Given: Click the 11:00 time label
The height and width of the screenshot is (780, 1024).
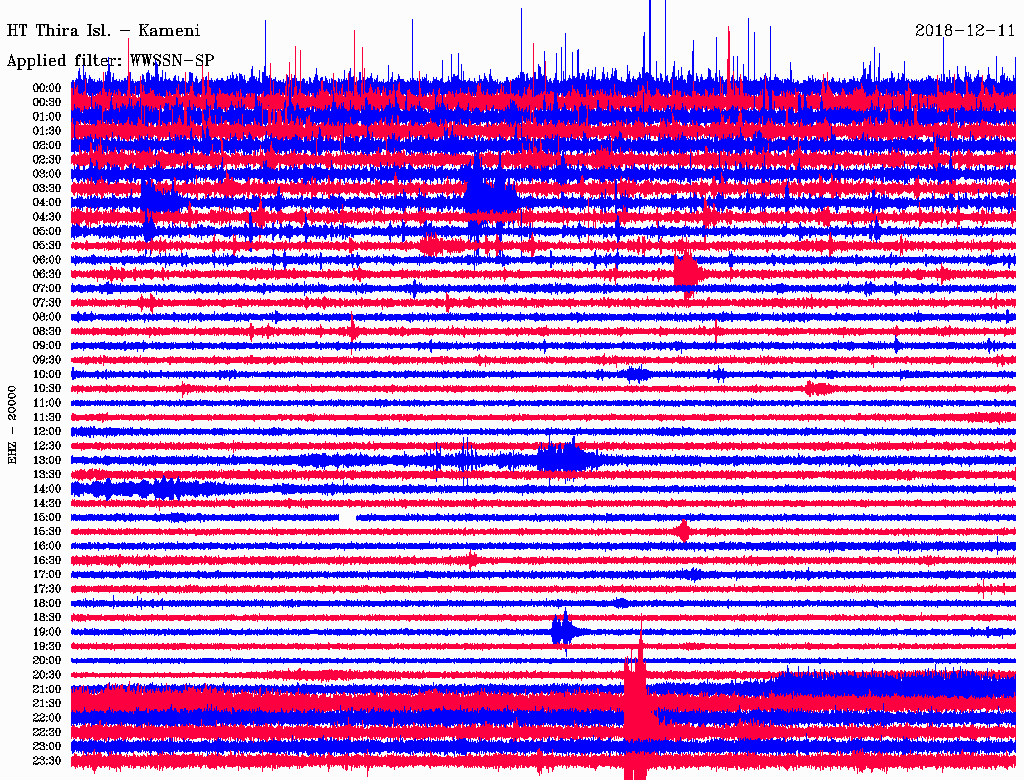Looking at the screenshot, I should pyautogui.click(x=47, y=403).
